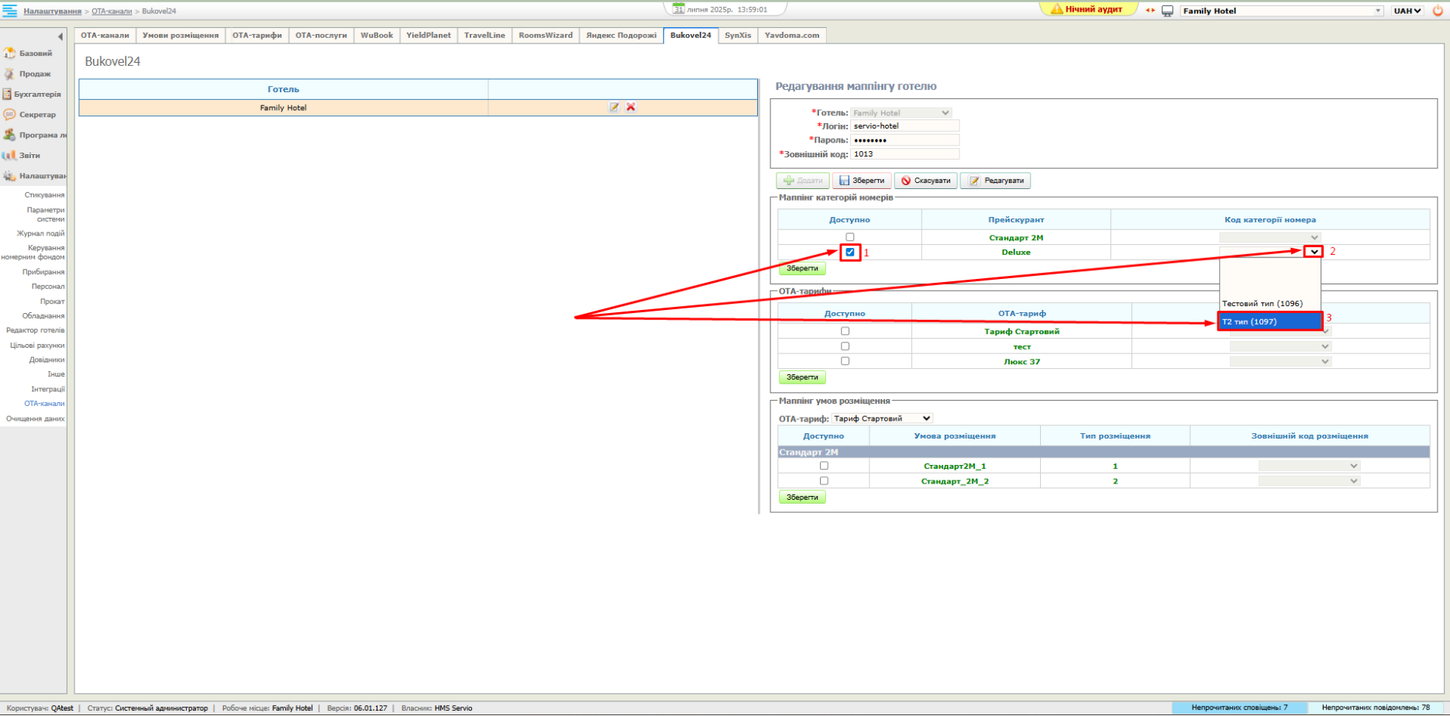The width and height of the screenshot is (1450, 716).
Task: Click the Скасувати button
Action: click(x=925, y=180)
